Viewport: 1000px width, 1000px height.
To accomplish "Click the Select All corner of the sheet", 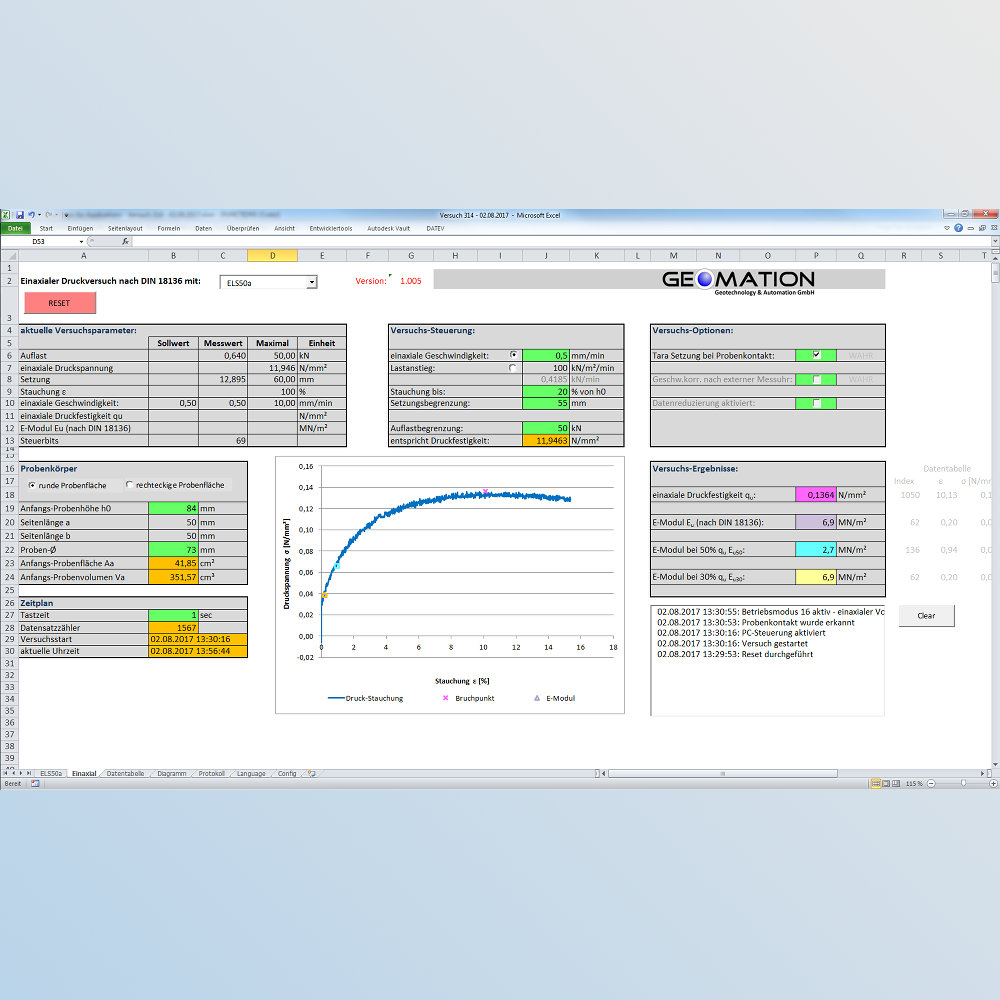I will coord(9,256).
